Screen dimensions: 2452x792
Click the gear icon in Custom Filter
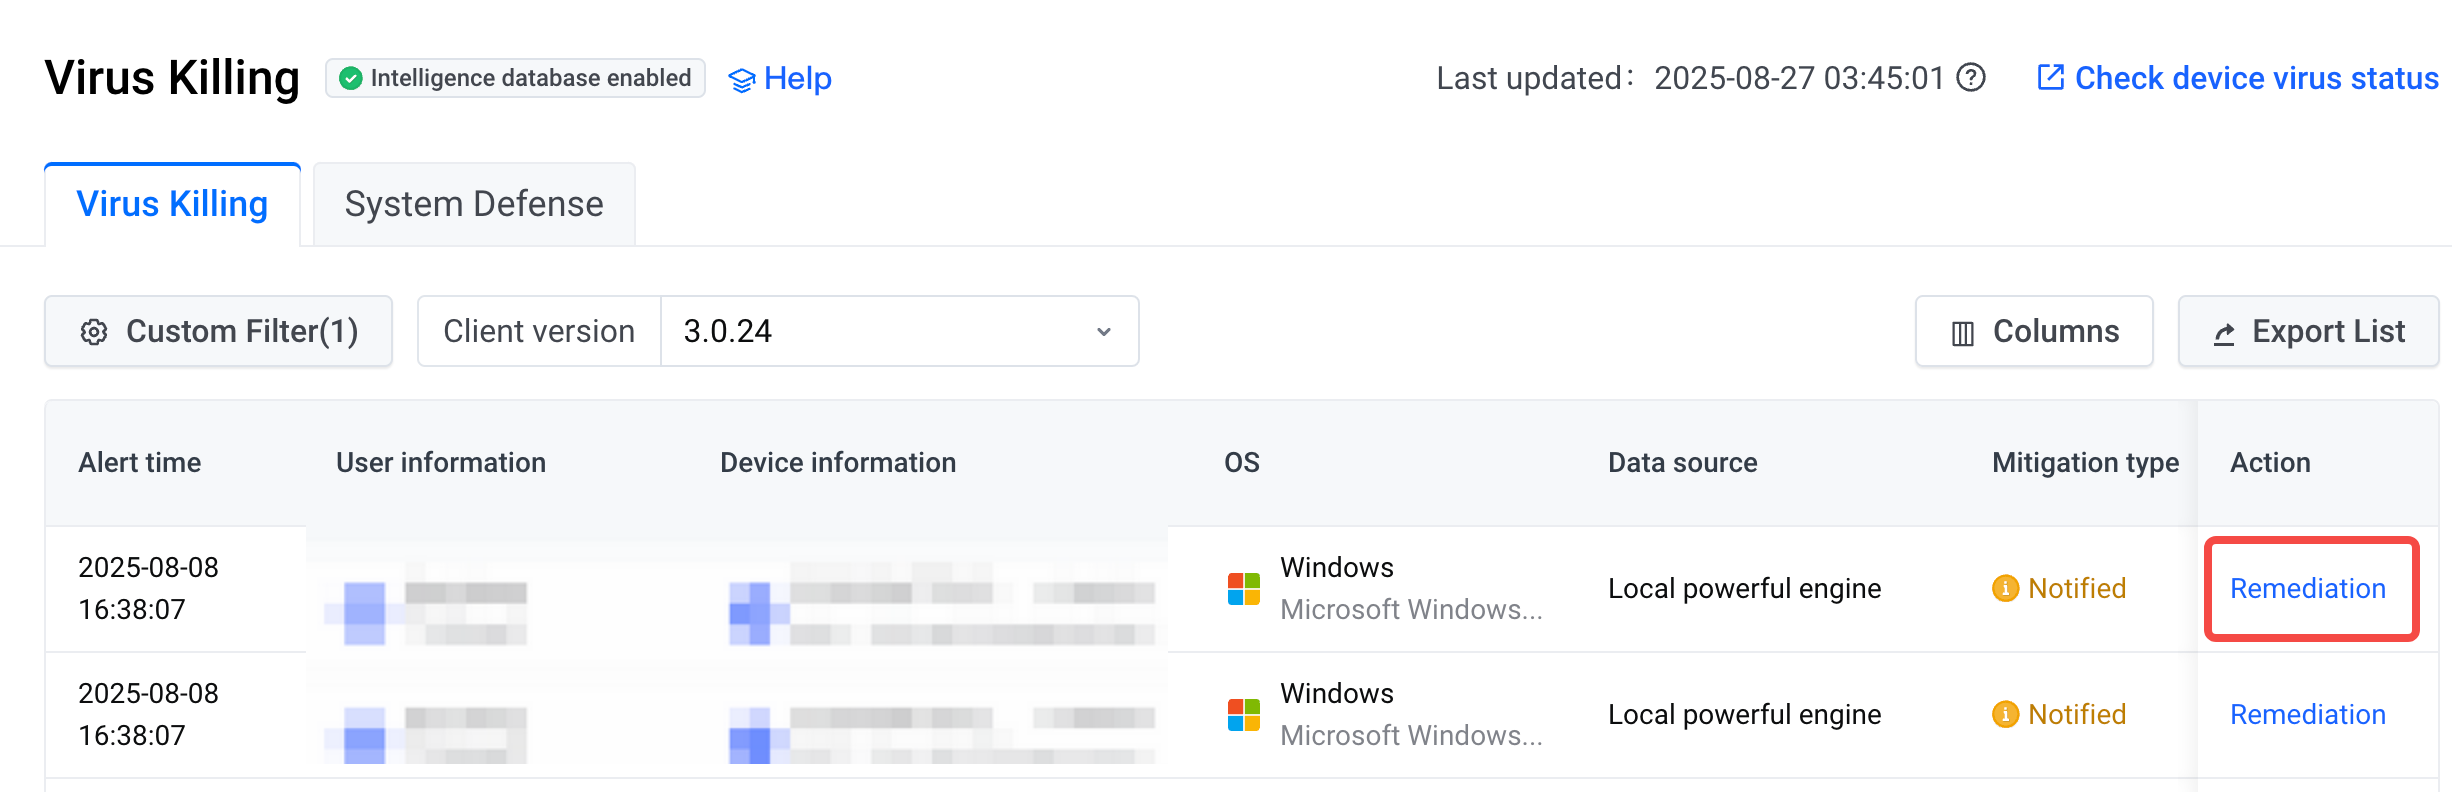click(94, 332)
